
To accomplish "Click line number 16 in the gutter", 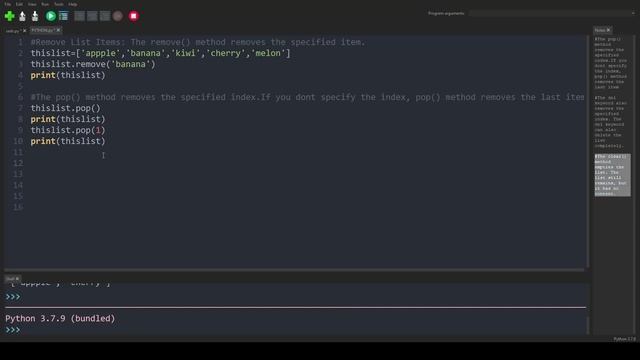I will (x=18, y=207).
